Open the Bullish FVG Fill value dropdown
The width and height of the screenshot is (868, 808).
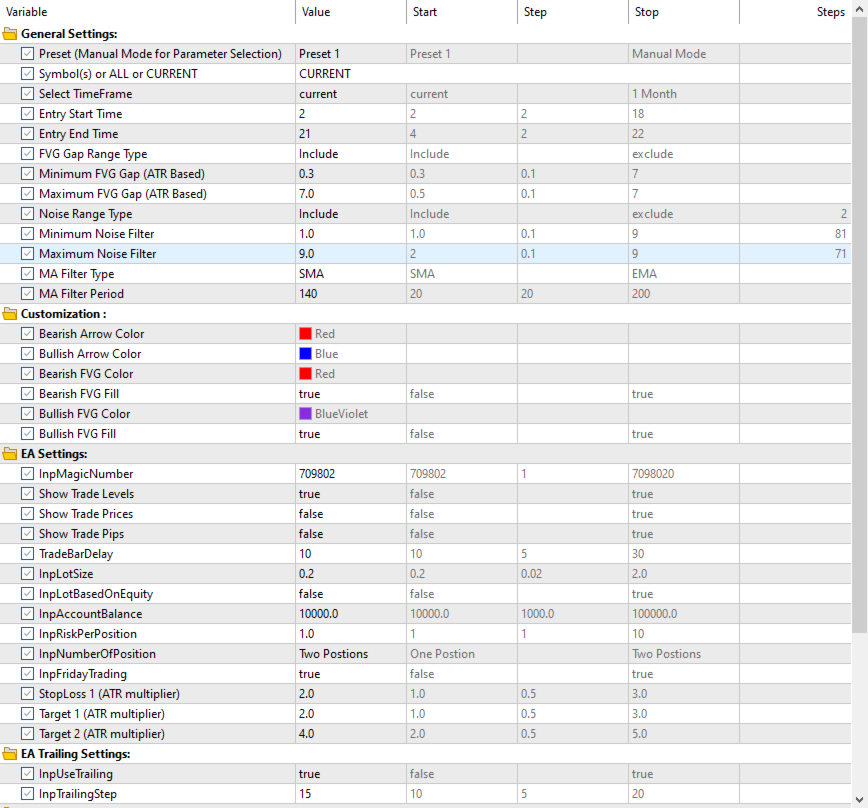pos(351,433)
